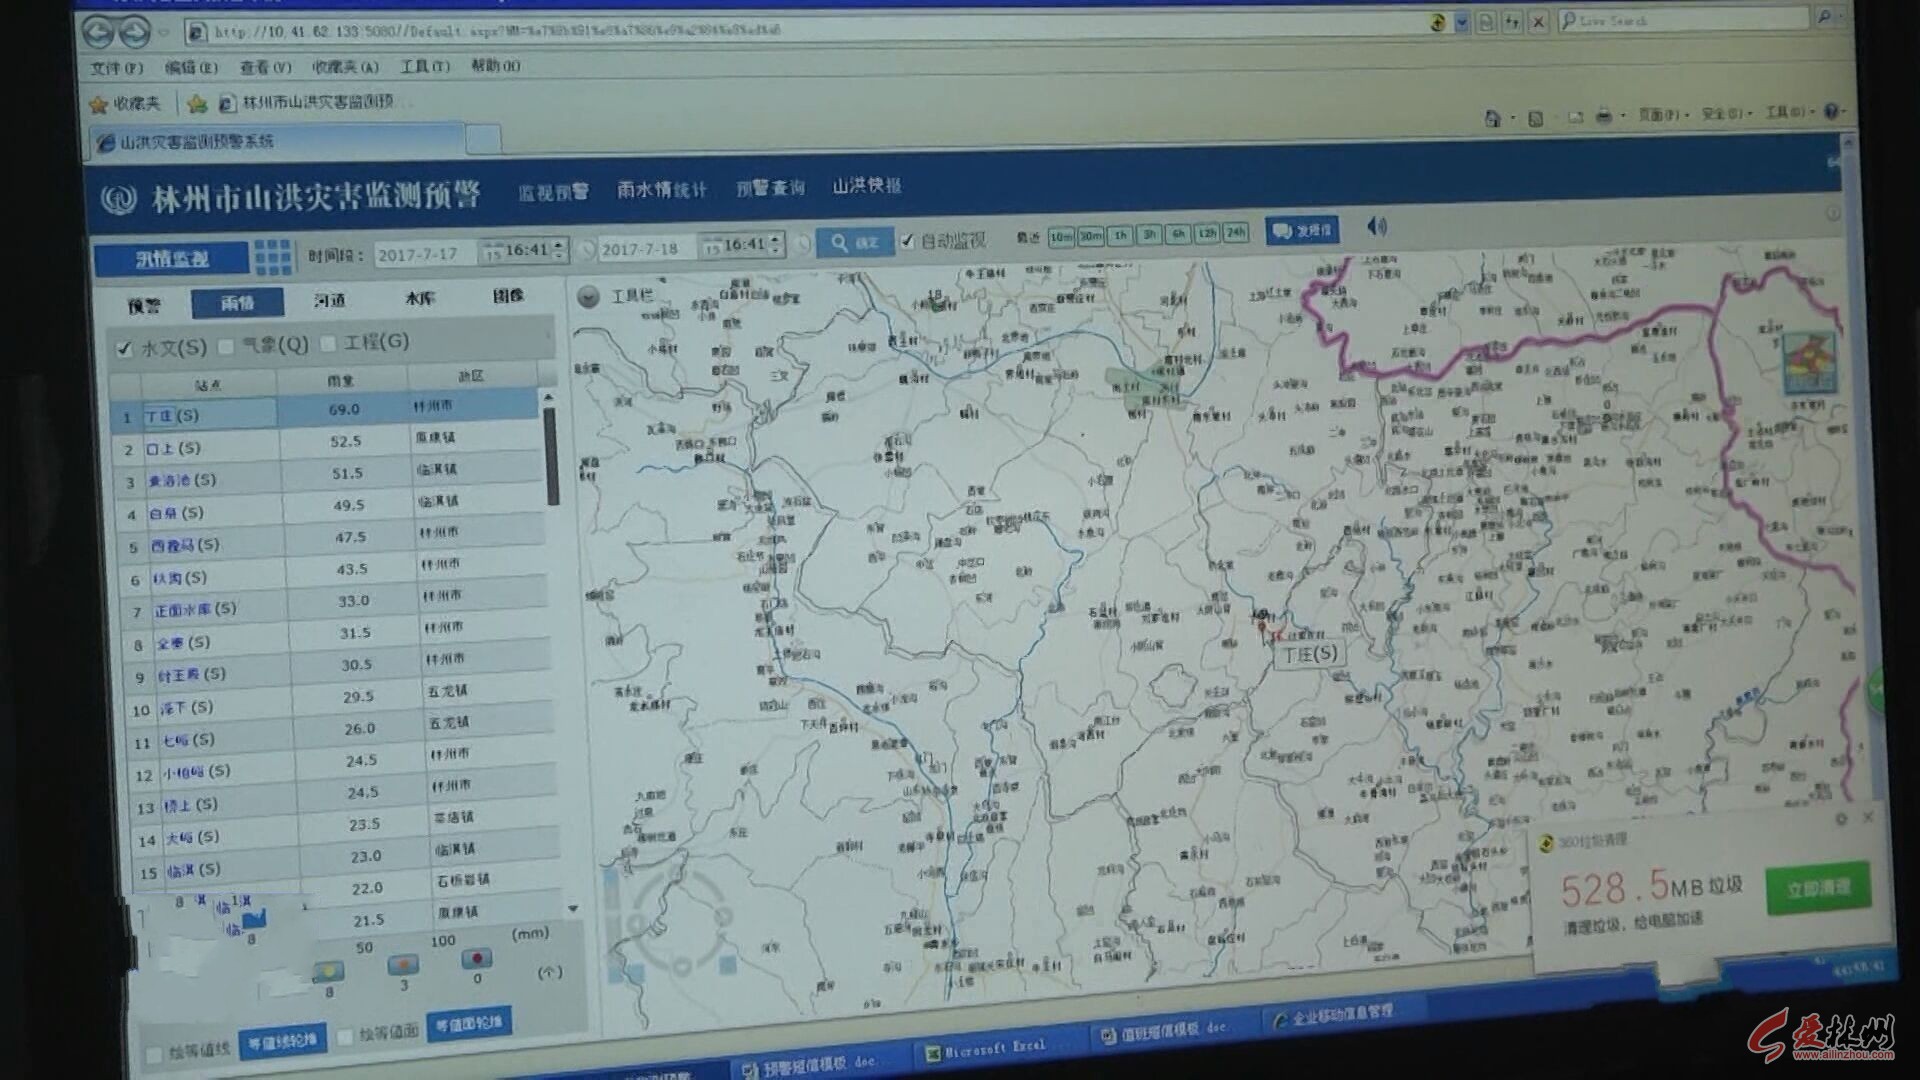
Task: Increase end time with stepper up arrow
Action: [775, 238]
